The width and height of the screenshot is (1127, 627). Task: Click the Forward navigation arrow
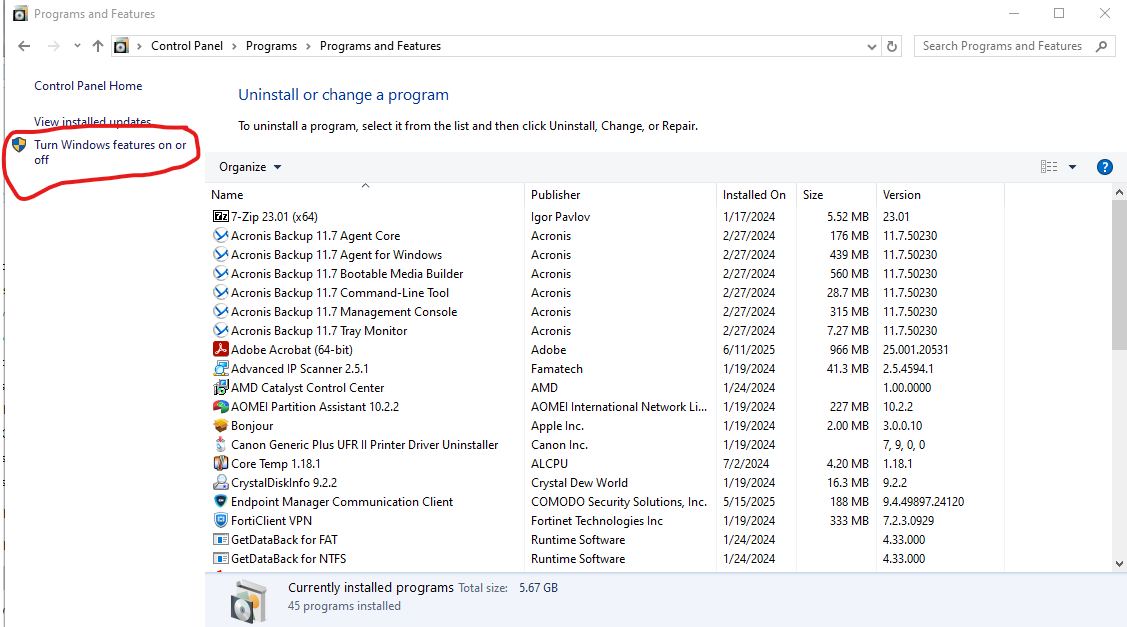pos(54,46)
